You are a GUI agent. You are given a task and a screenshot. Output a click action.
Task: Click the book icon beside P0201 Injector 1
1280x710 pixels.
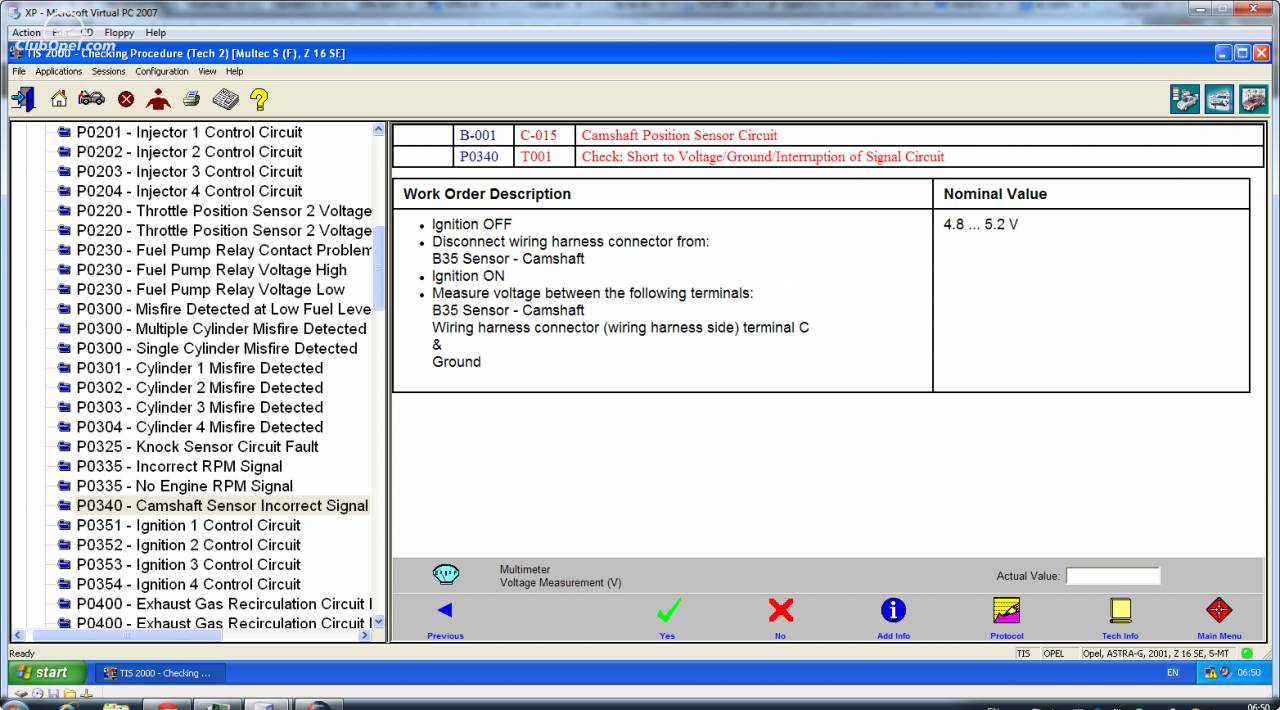tap(65, 132)
